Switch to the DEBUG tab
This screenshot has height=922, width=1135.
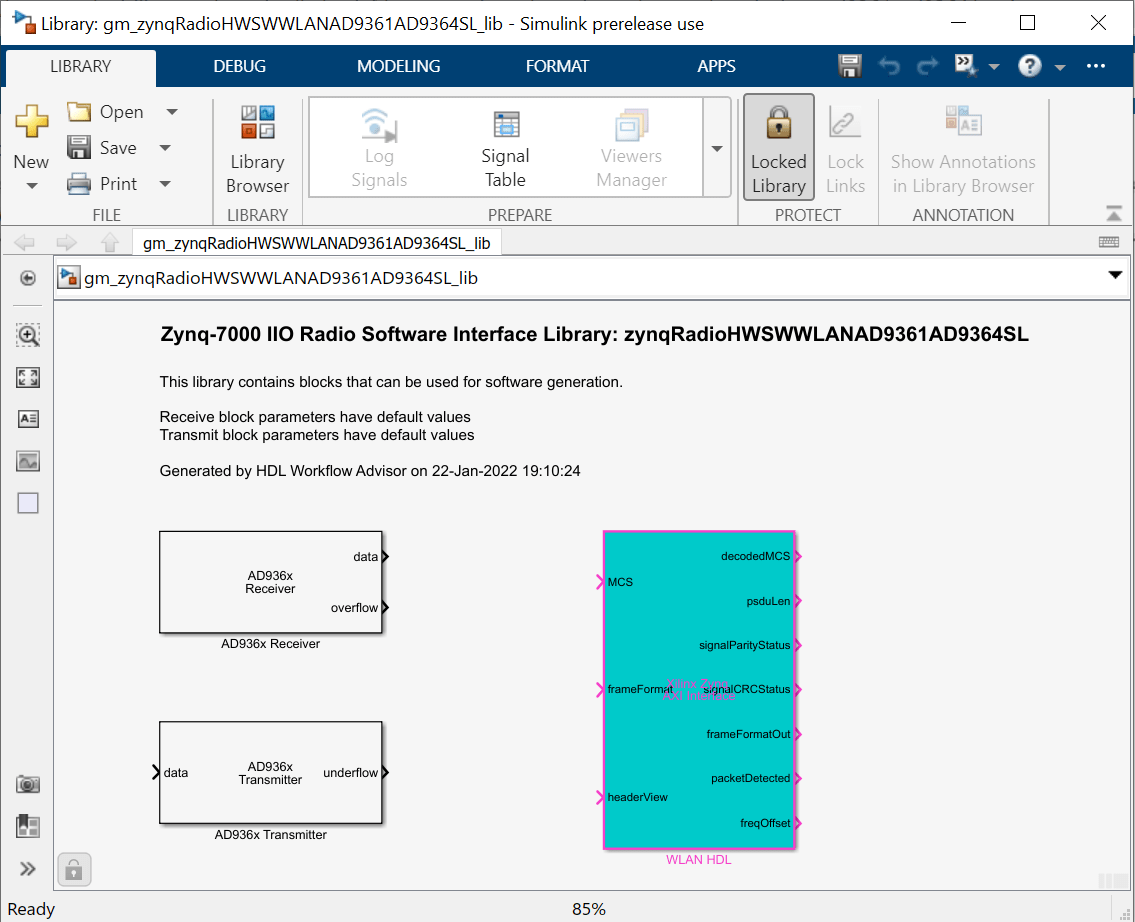(x=240, y=67)
